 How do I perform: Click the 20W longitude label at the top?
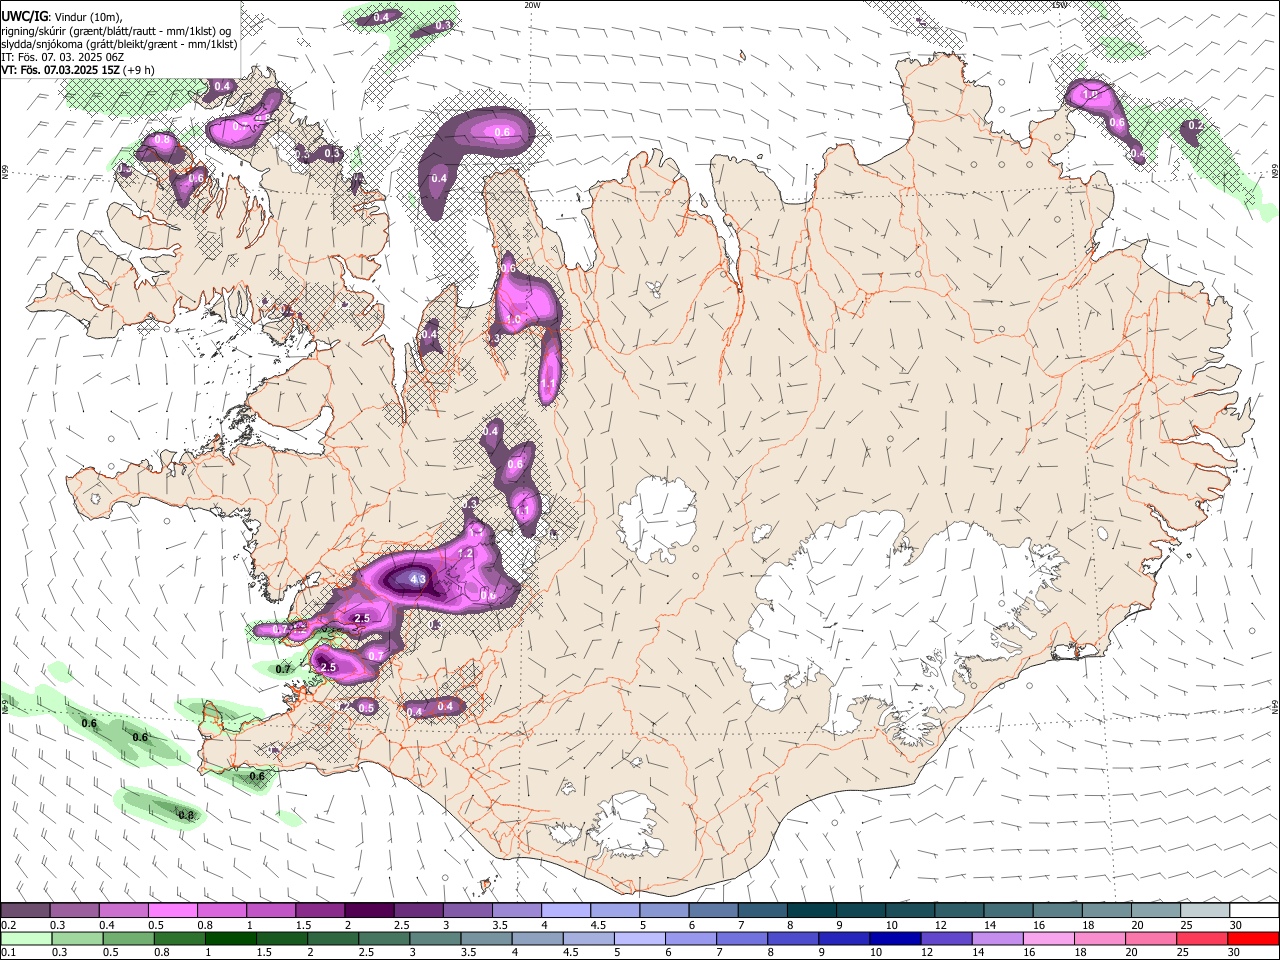pyautogui.click(x=532, y=5)
